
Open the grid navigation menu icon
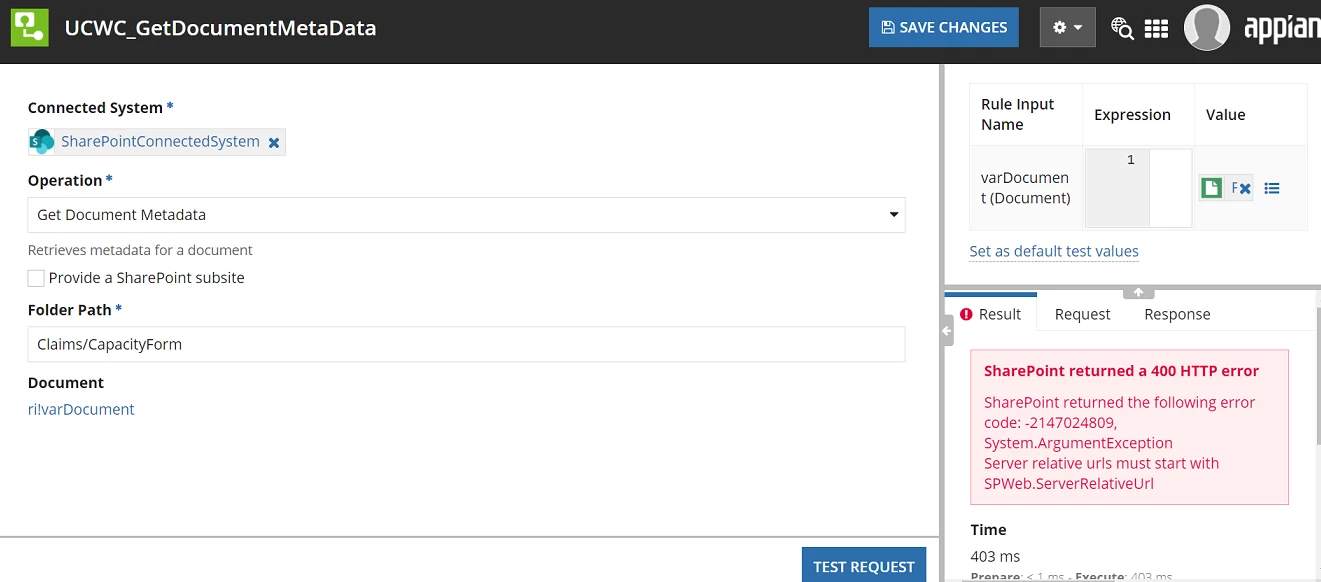click(x=1156, y=28)
